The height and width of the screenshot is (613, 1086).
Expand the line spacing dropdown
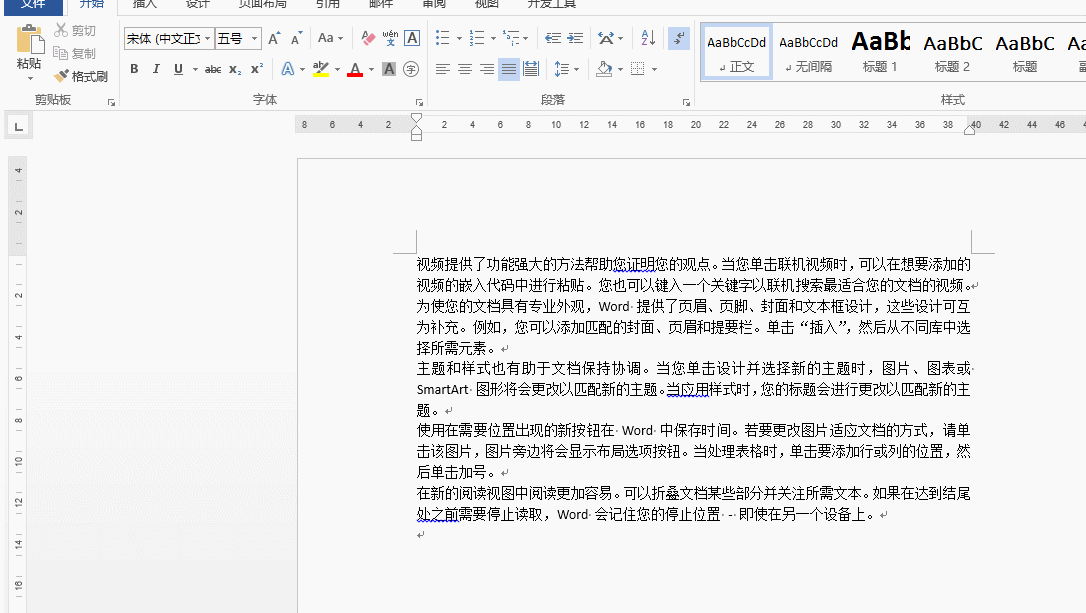[x=576, y=70]
